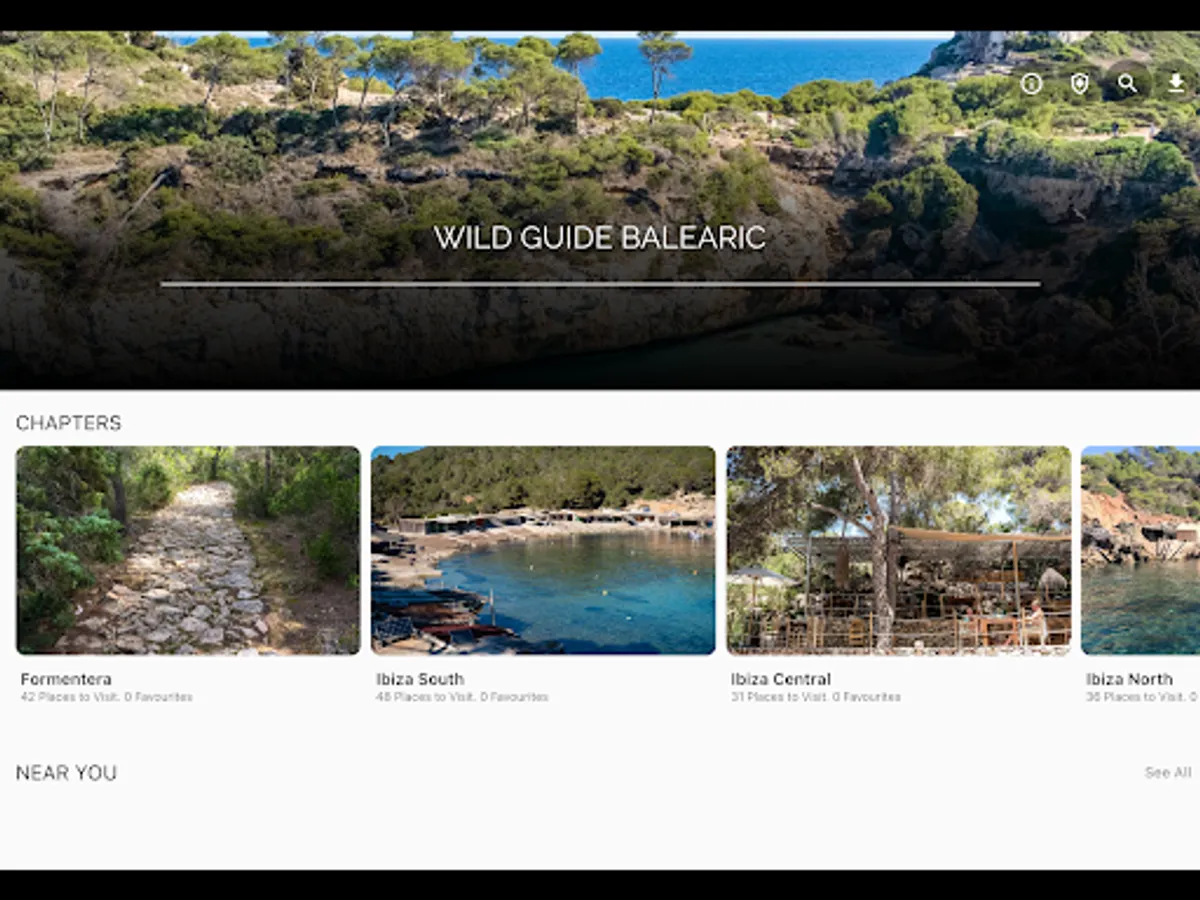Open the partially visible Ibiza North thumbnail
Screen dimensions: 1200x900
pyautogui.click(x=1141, y=550)
